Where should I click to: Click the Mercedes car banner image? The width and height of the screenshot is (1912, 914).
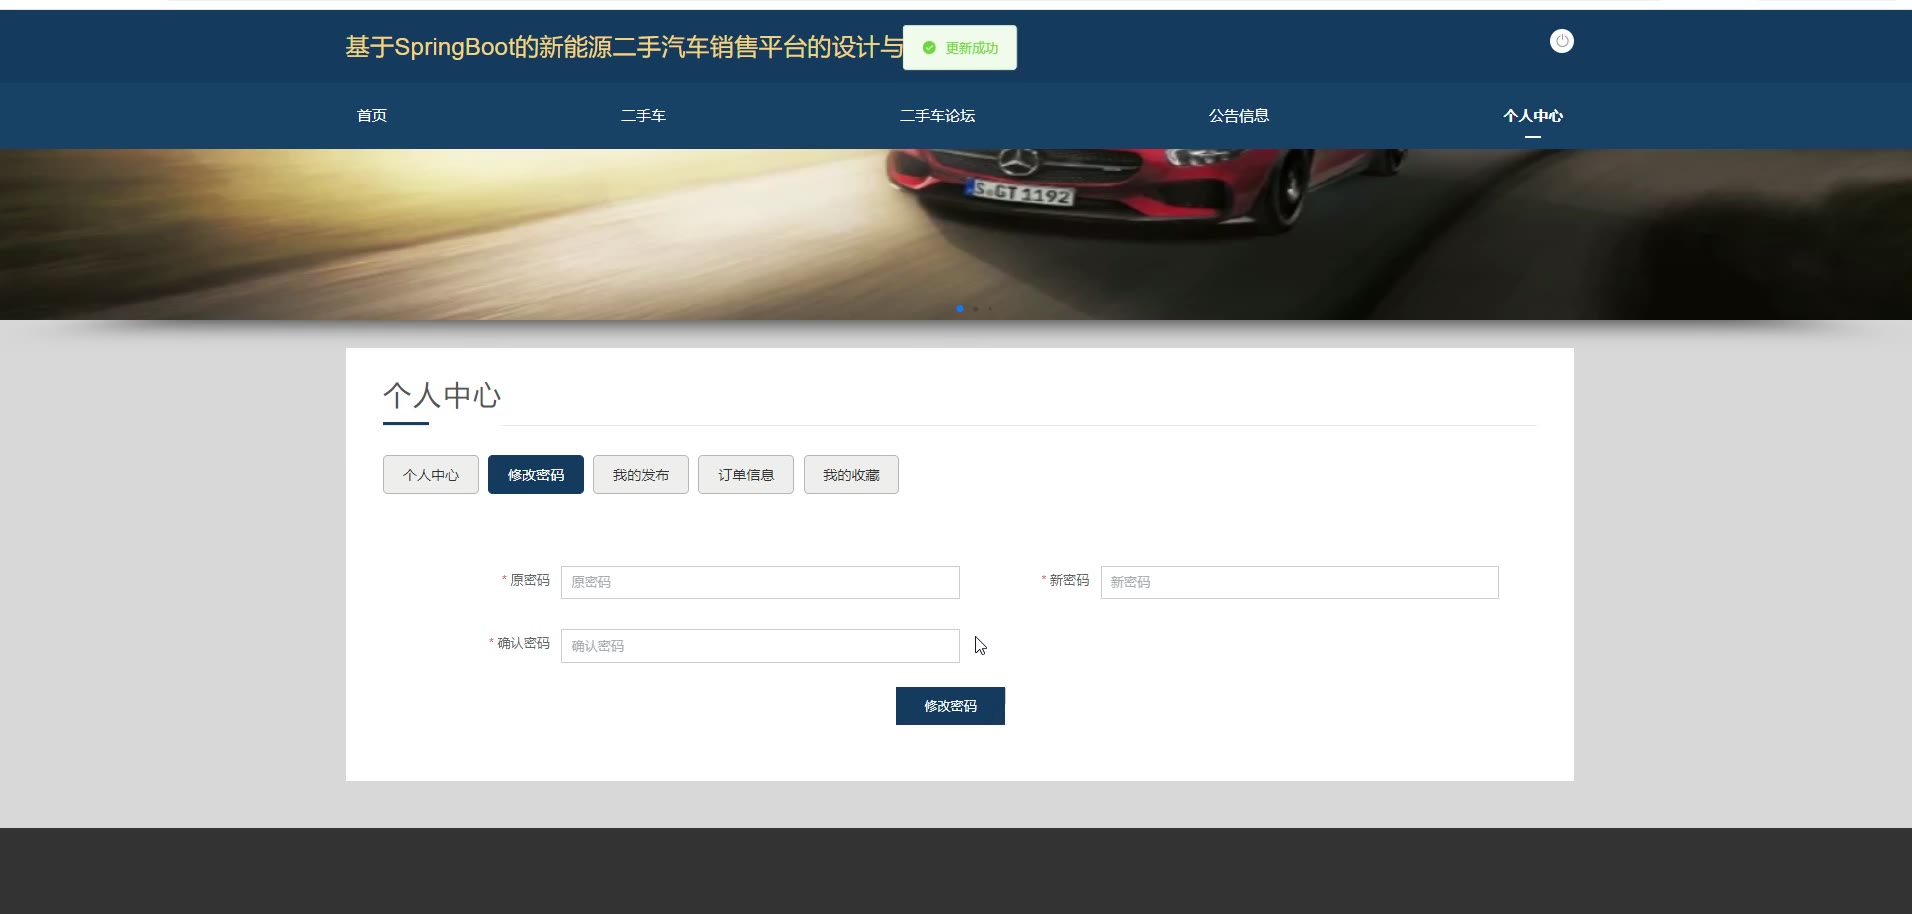tap(956, 234)
